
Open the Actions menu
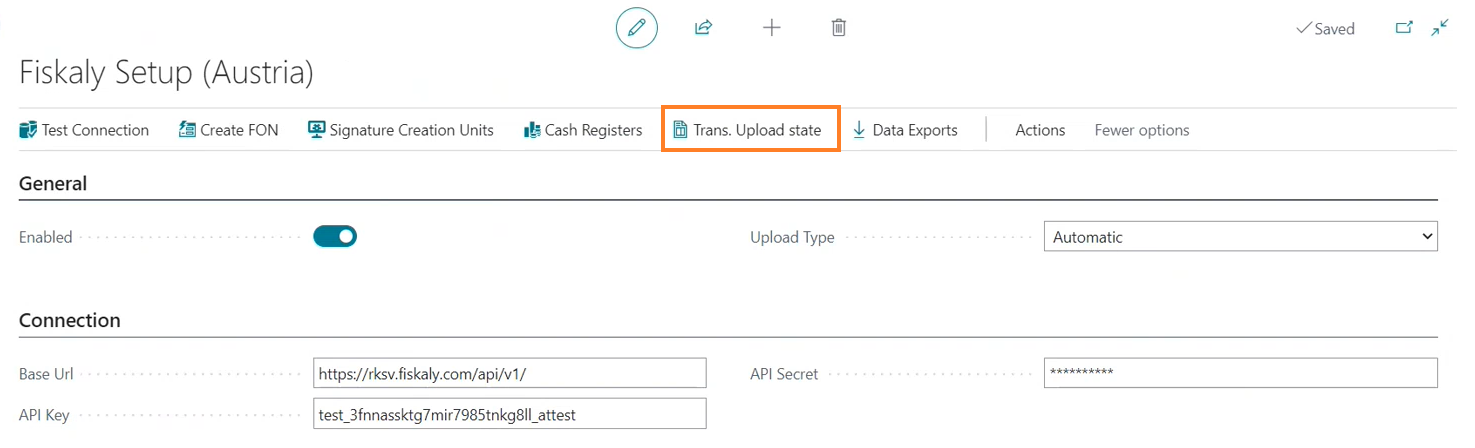coord(1040,130)
